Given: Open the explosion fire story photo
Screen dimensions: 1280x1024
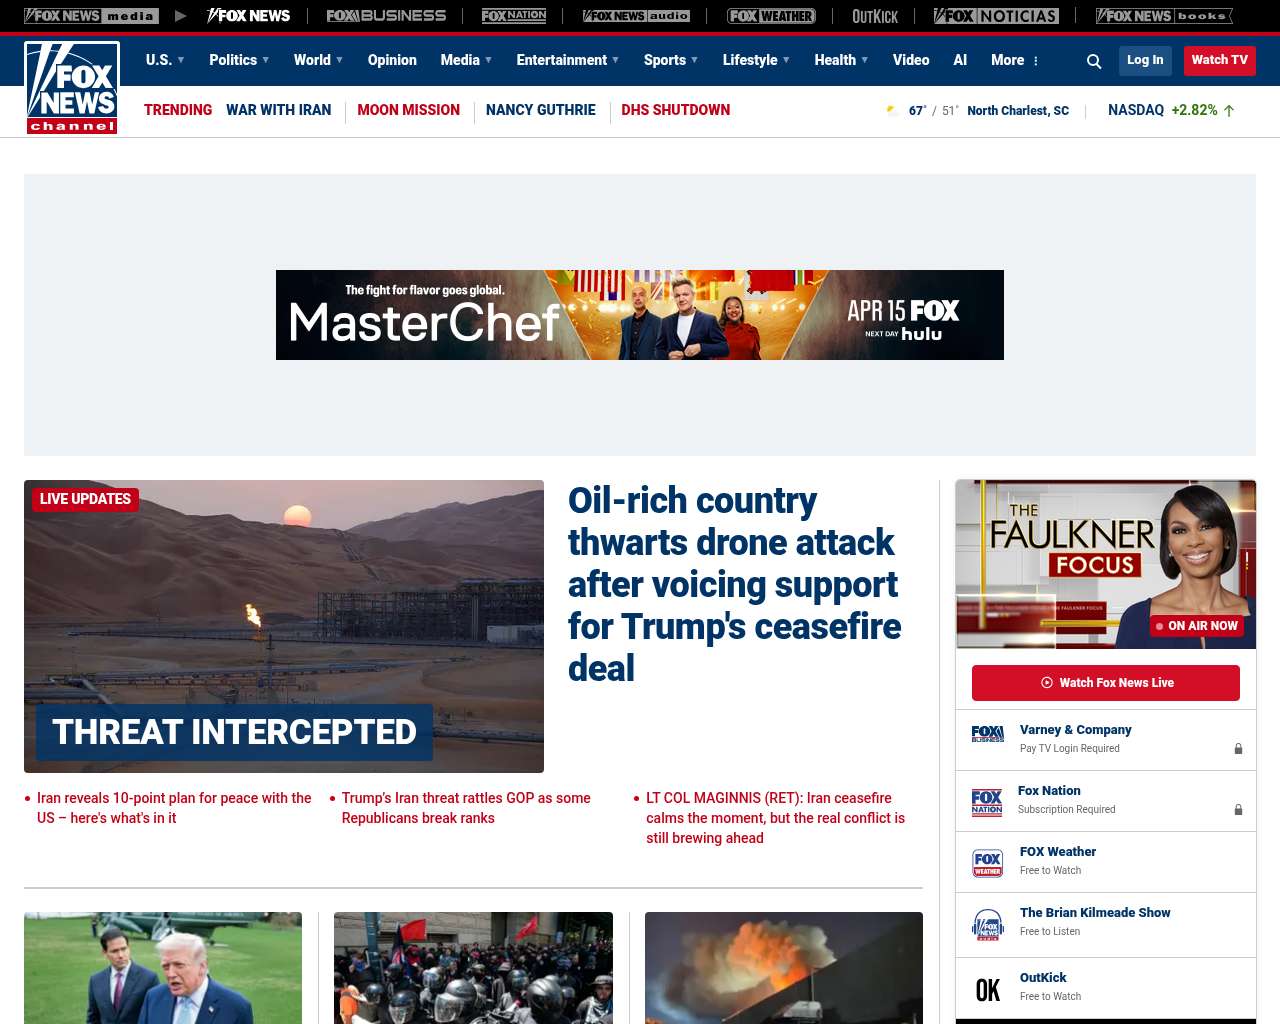Looking at the screenshot, I should pos(784,968).
